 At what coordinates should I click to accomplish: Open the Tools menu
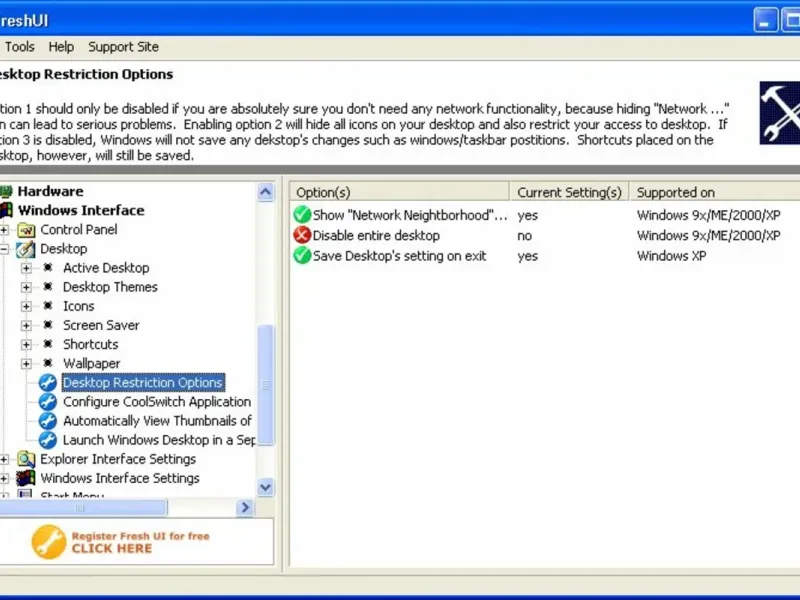tap(20, 47)
